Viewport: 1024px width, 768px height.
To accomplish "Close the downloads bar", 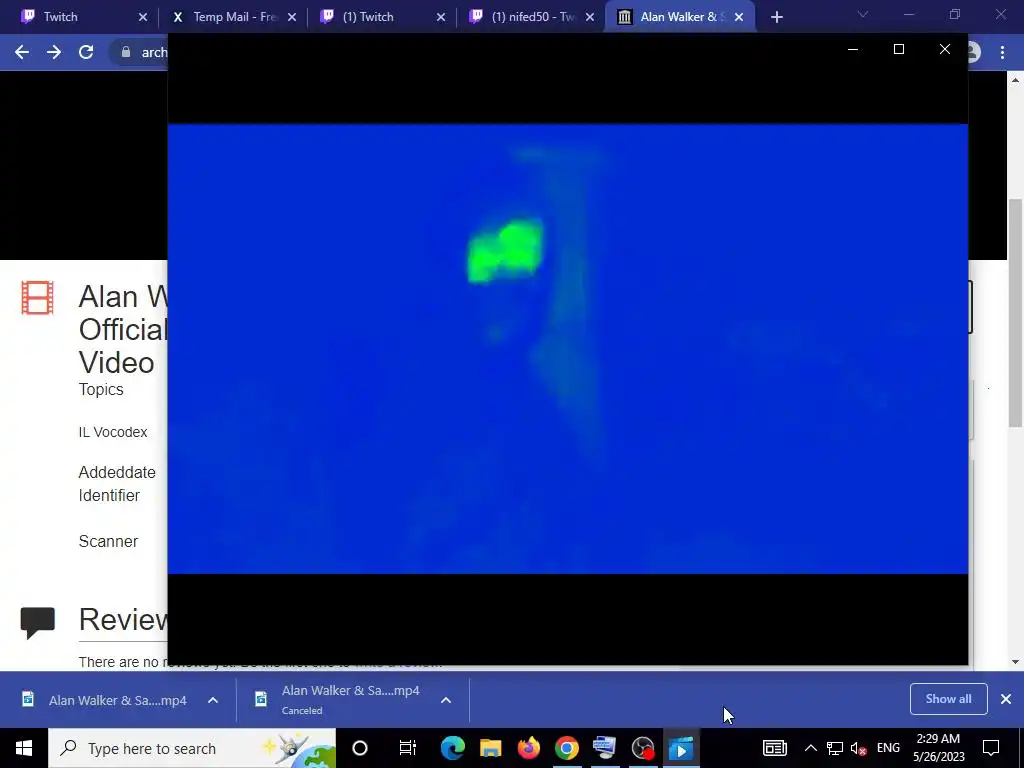I will (x=1006, y=699).
